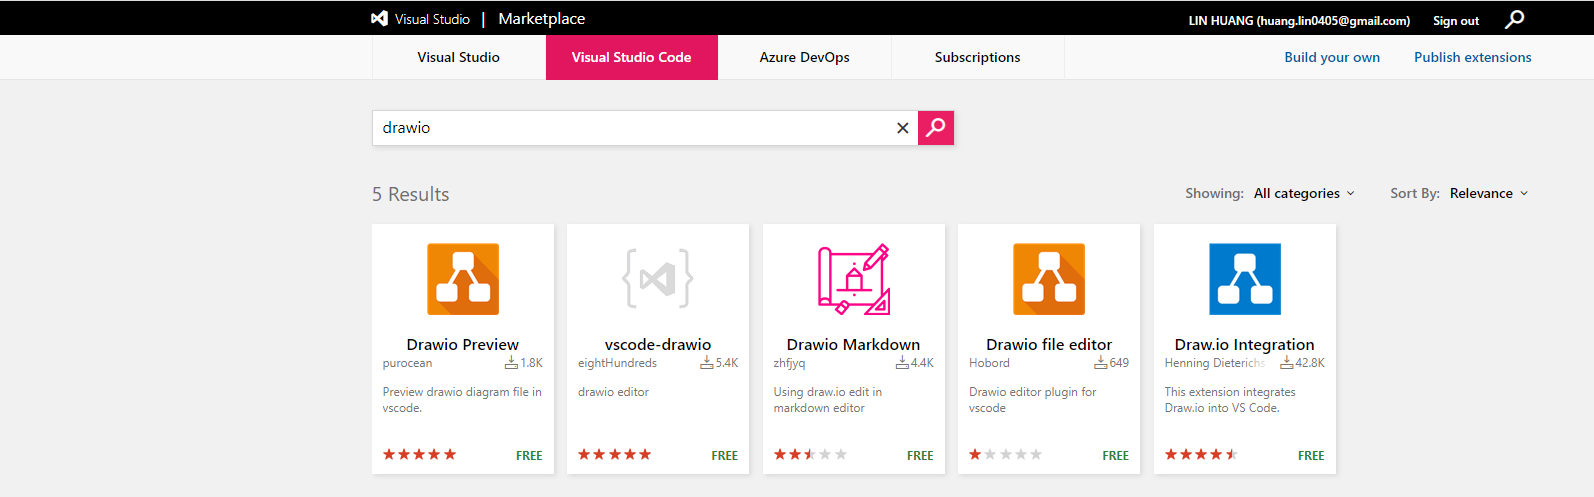The image size is (1594, 497).
Task: Open the Drawio file editor orange icon
Action: click(x=1049, y=279)
